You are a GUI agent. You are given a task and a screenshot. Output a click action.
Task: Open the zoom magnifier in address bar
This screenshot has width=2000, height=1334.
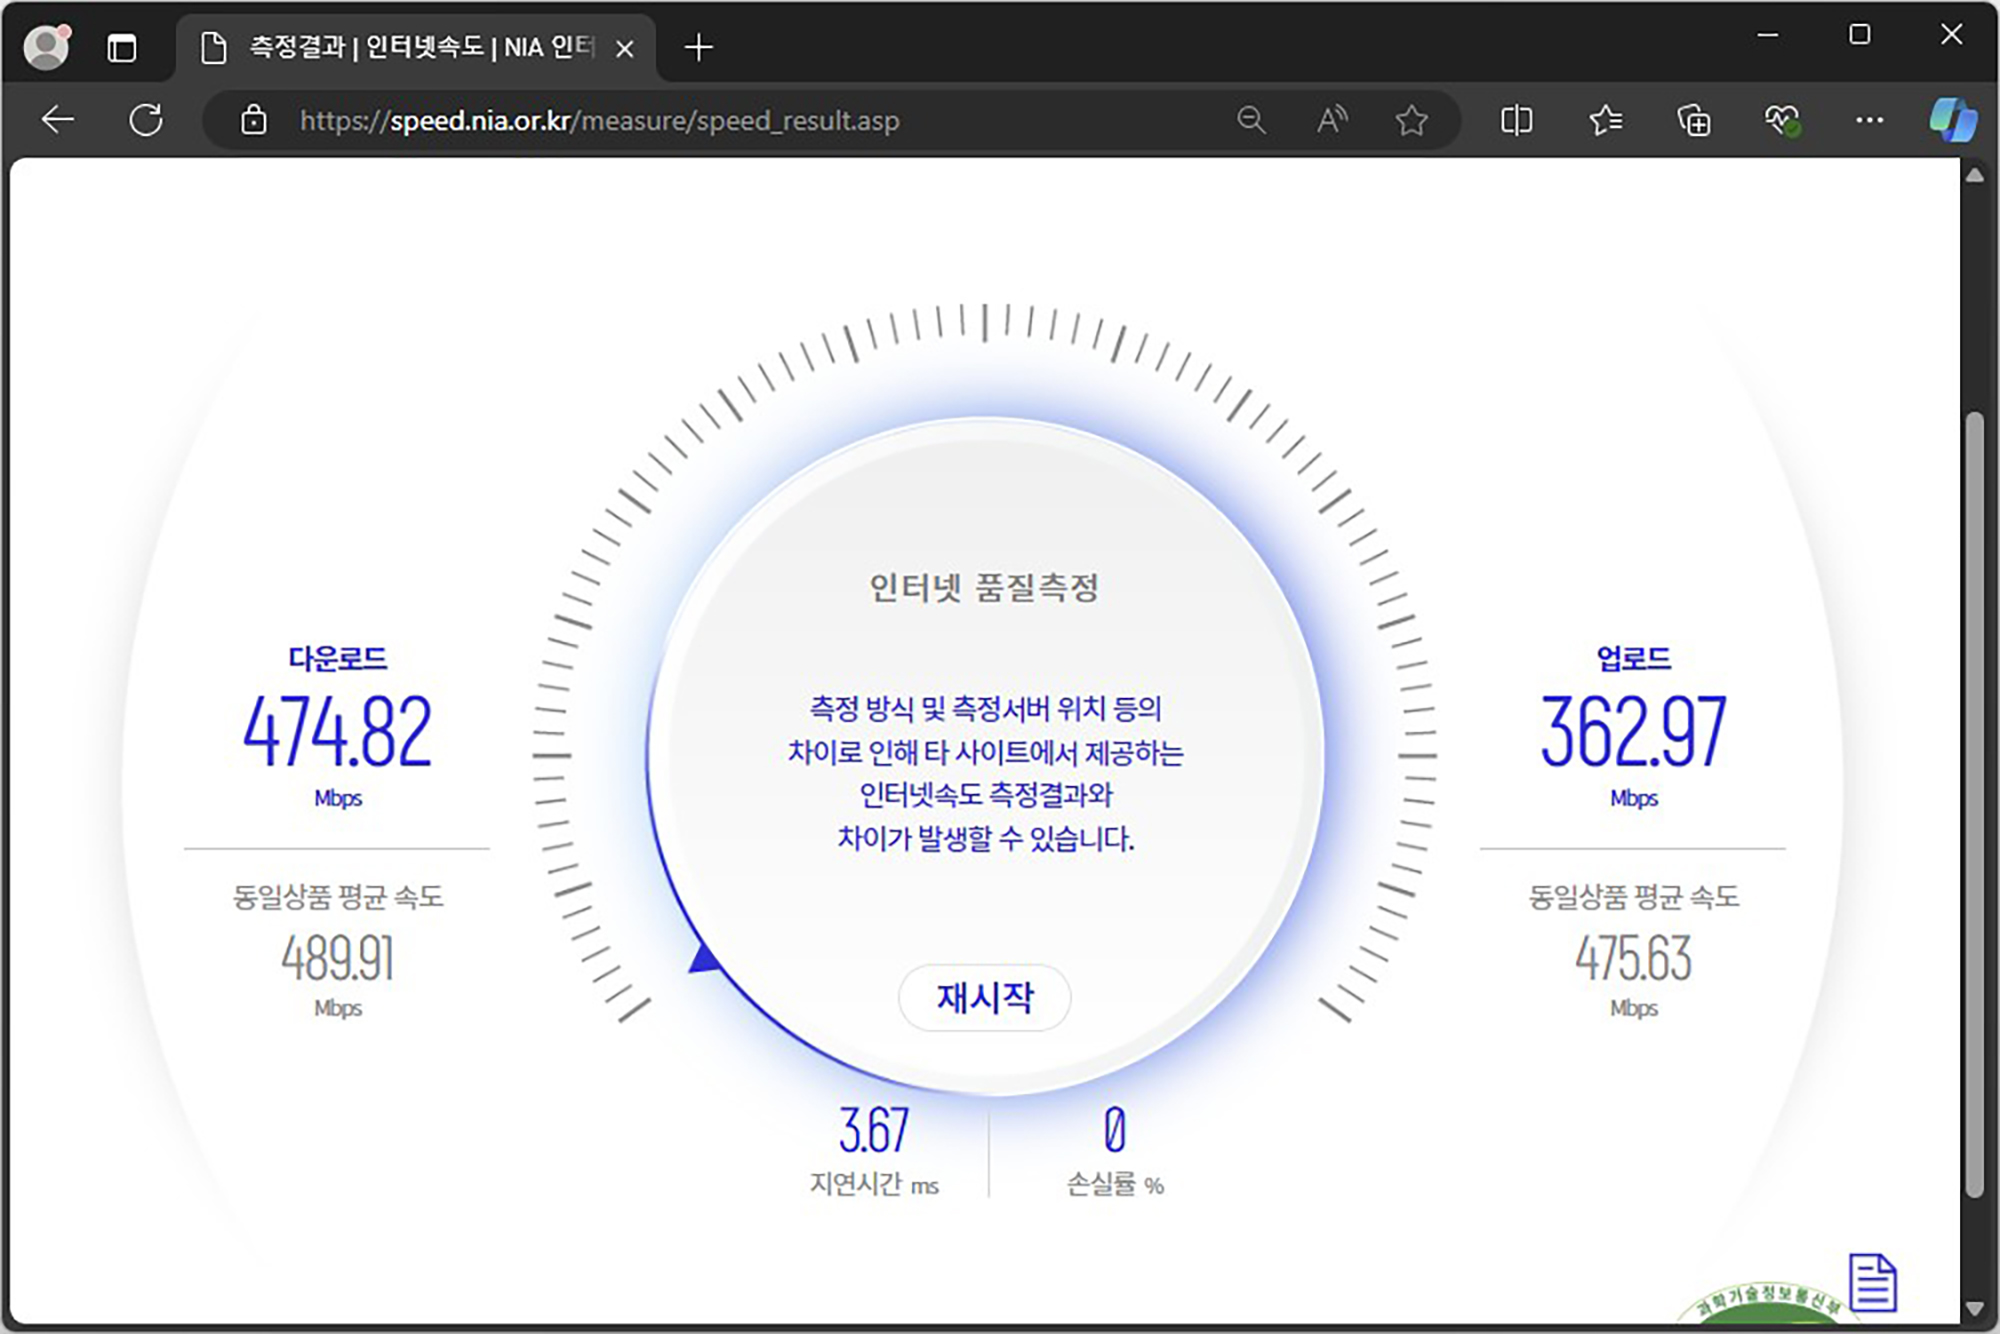[x=1251, y=120]
